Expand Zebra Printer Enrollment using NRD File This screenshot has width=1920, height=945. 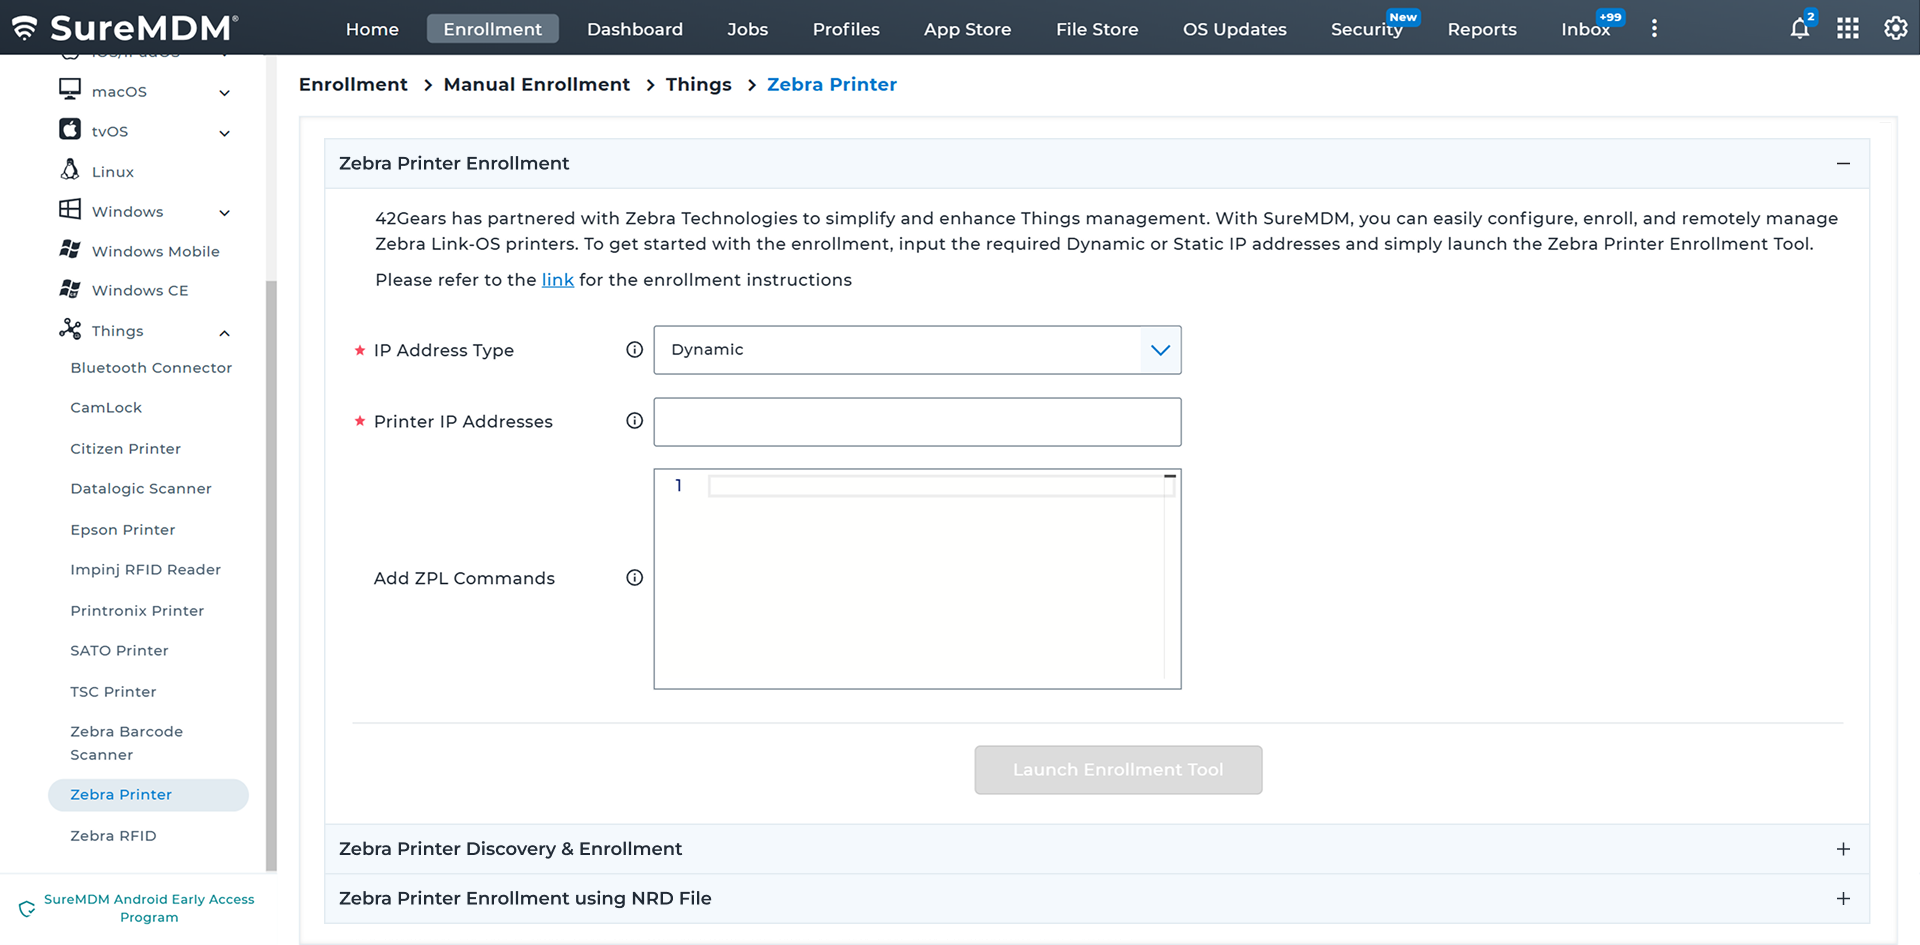pos(1843,898)
